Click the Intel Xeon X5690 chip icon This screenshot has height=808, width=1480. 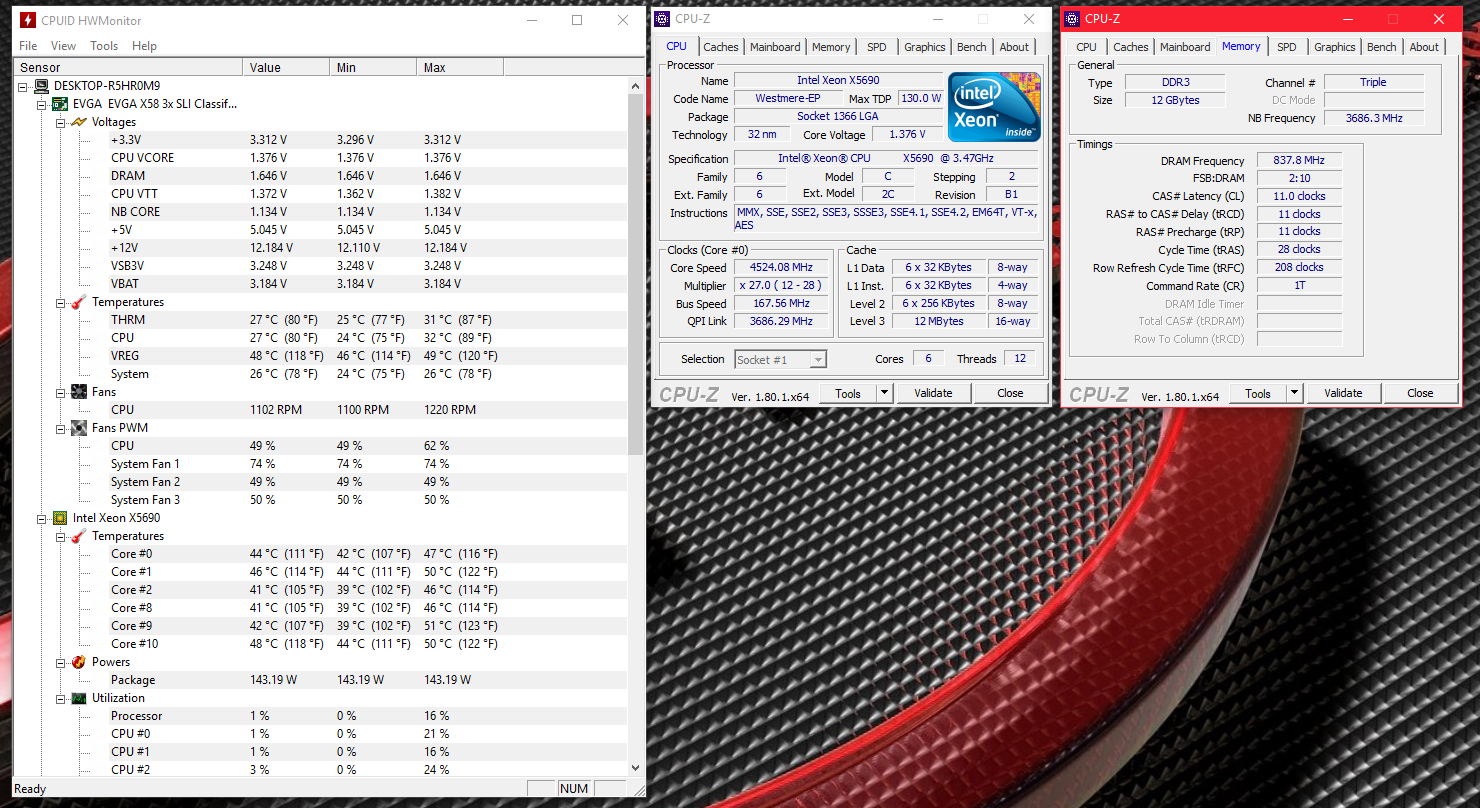pyautogui.click(x=60, y=518)
